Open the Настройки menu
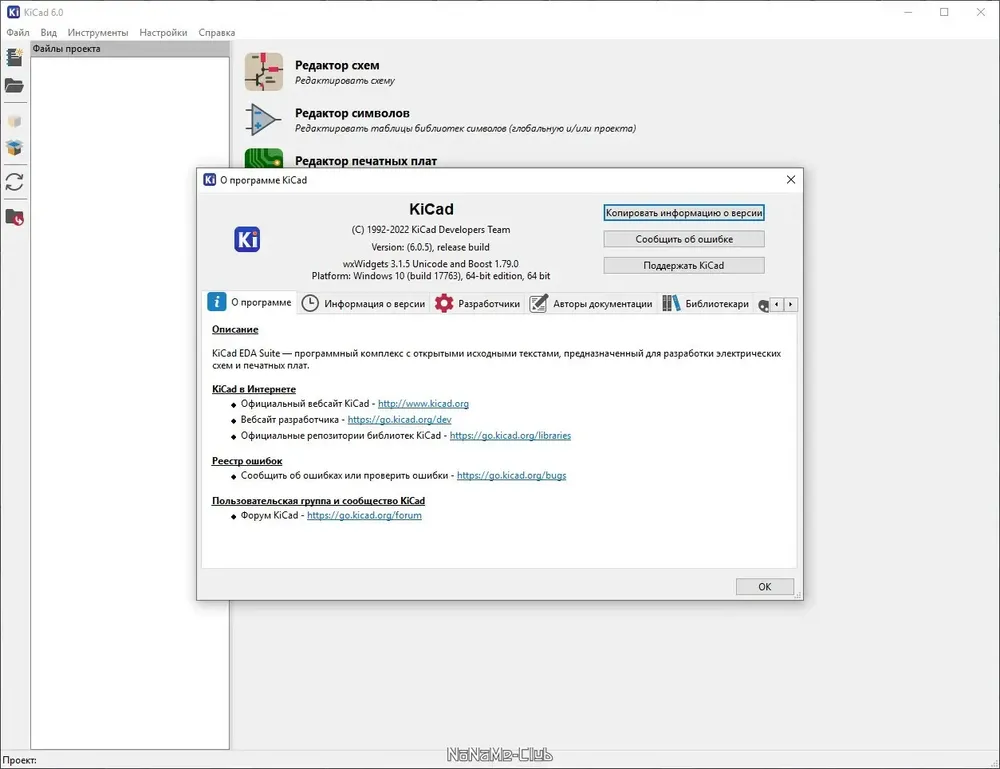This screenshot has height=769, width=1000. pyautogui.click(x=163, y=33)
